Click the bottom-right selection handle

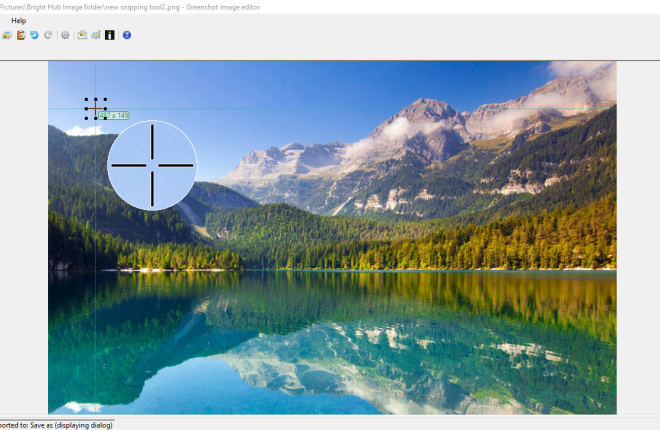105,118
